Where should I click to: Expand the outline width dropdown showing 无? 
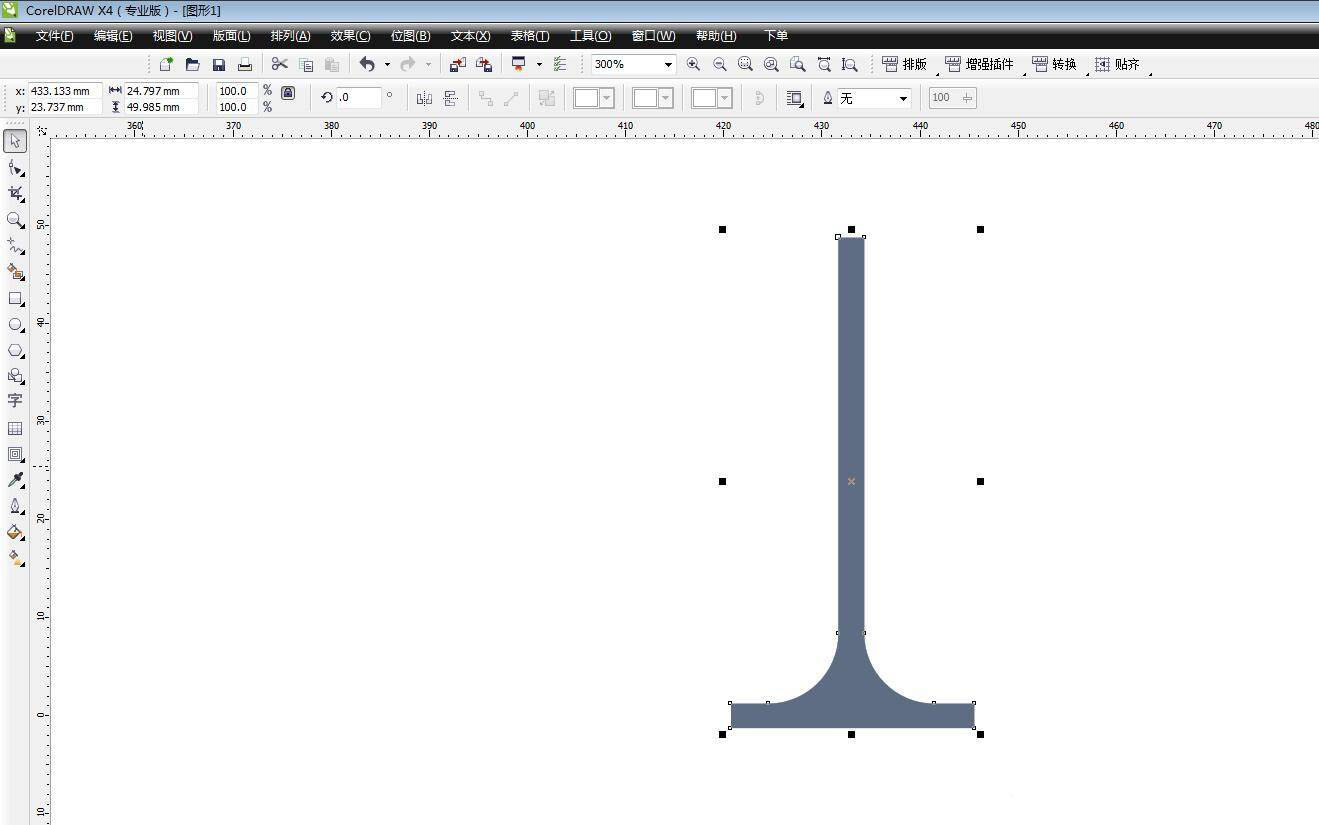[903, 98]
